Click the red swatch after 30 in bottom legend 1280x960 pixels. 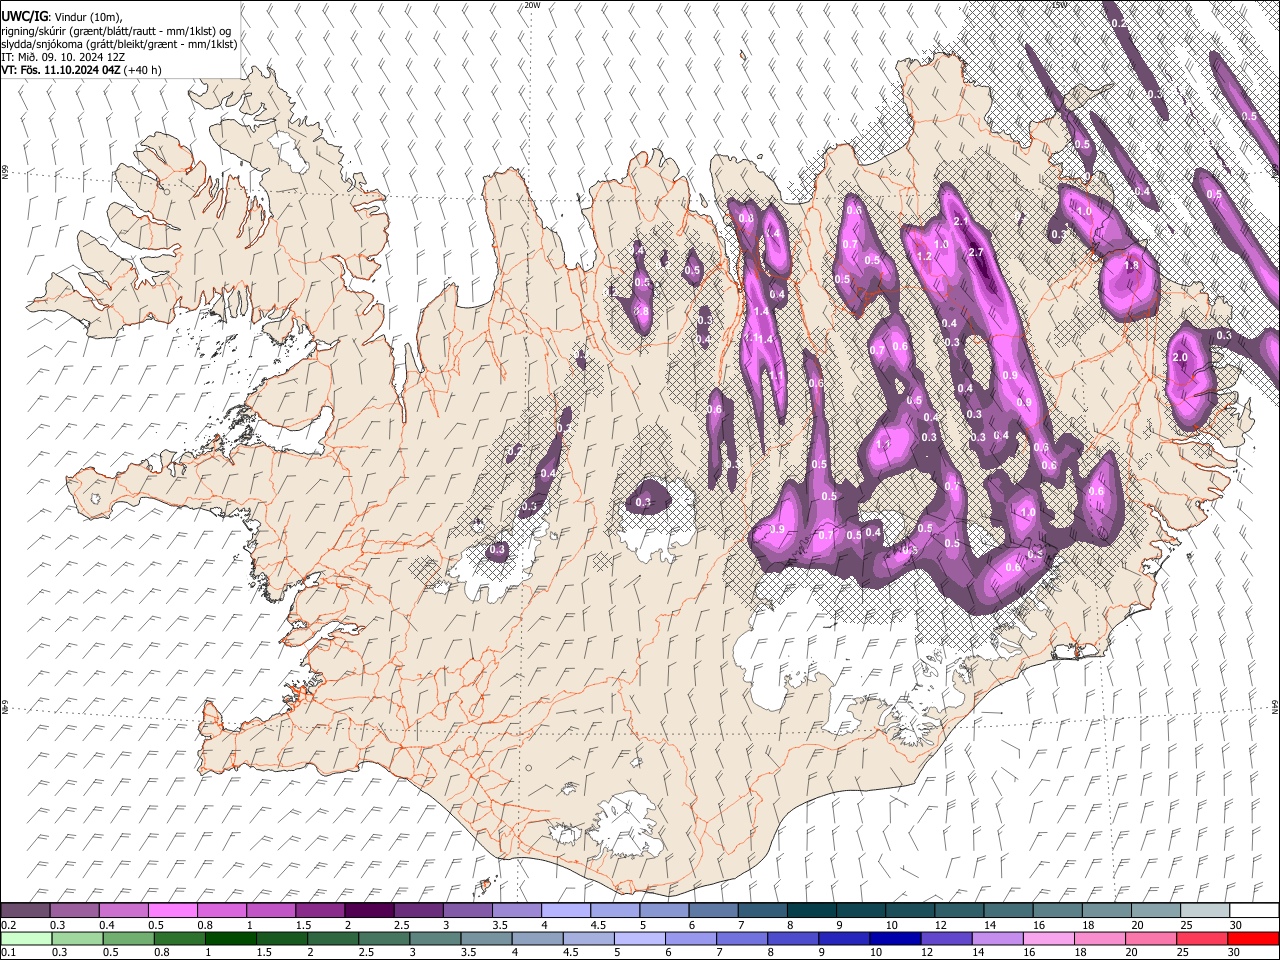1252,938
